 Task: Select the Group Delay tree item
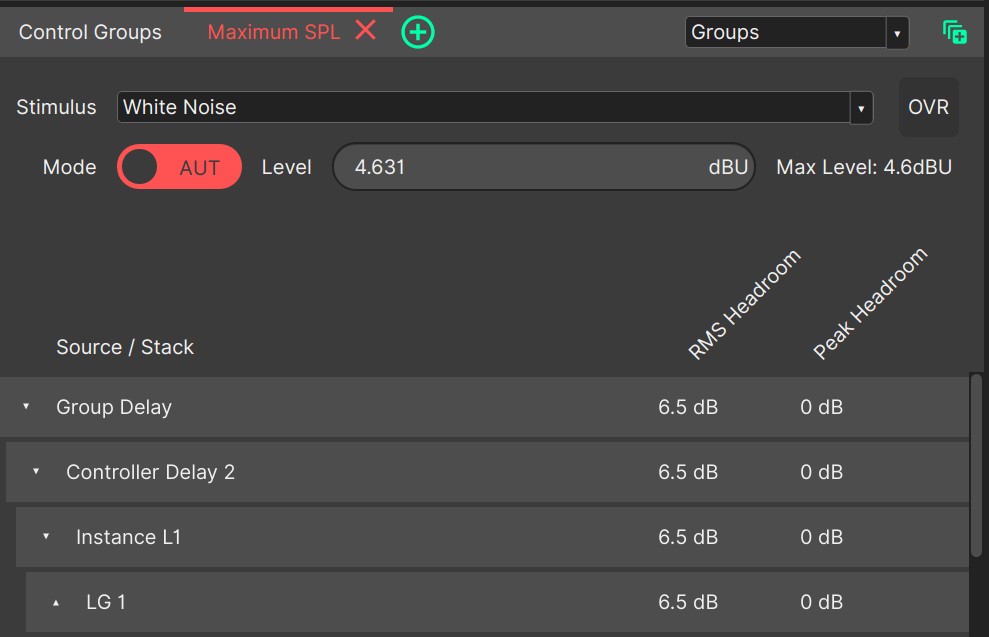(114, 407)
